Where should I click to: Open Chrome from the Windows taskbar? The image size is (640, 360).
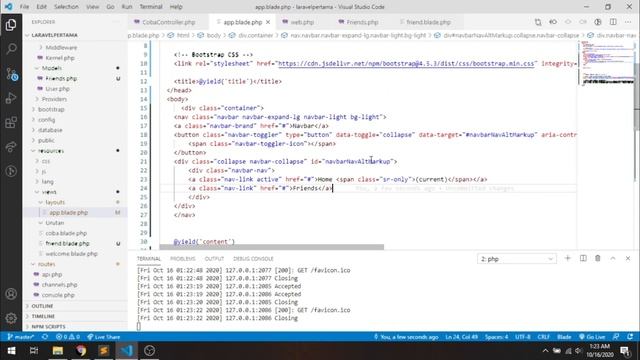(81, 351)
